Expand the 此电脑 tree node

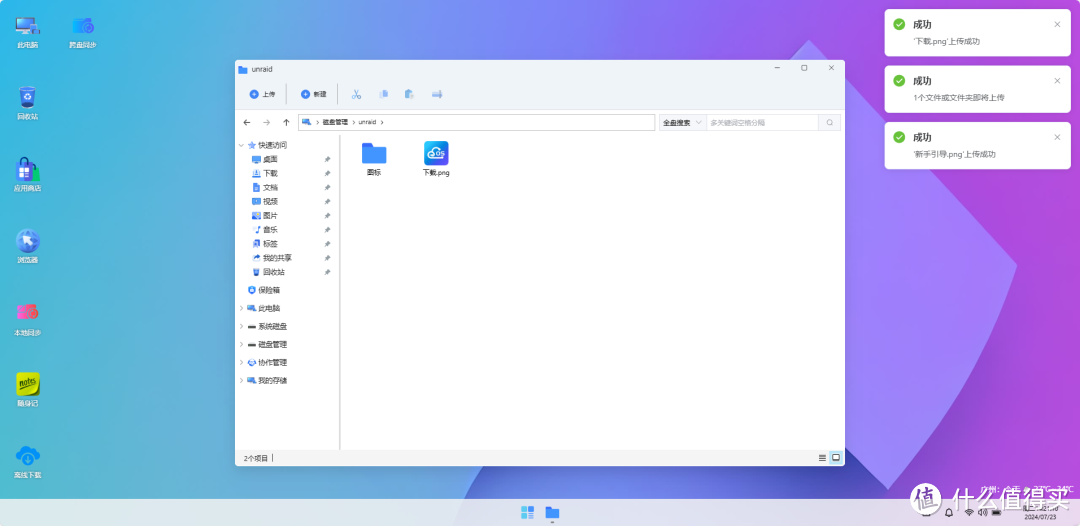coord(241,308)
